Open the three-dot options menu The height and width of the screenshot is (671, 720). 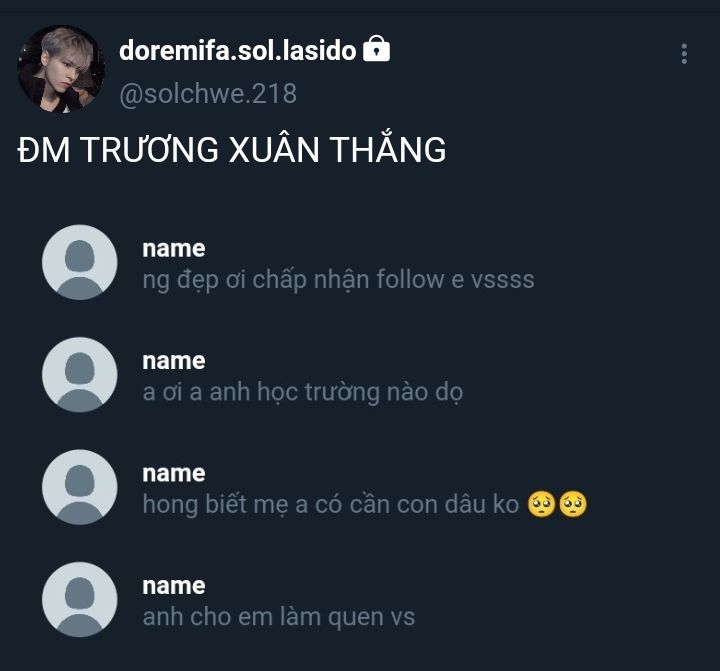pos(684,54)
